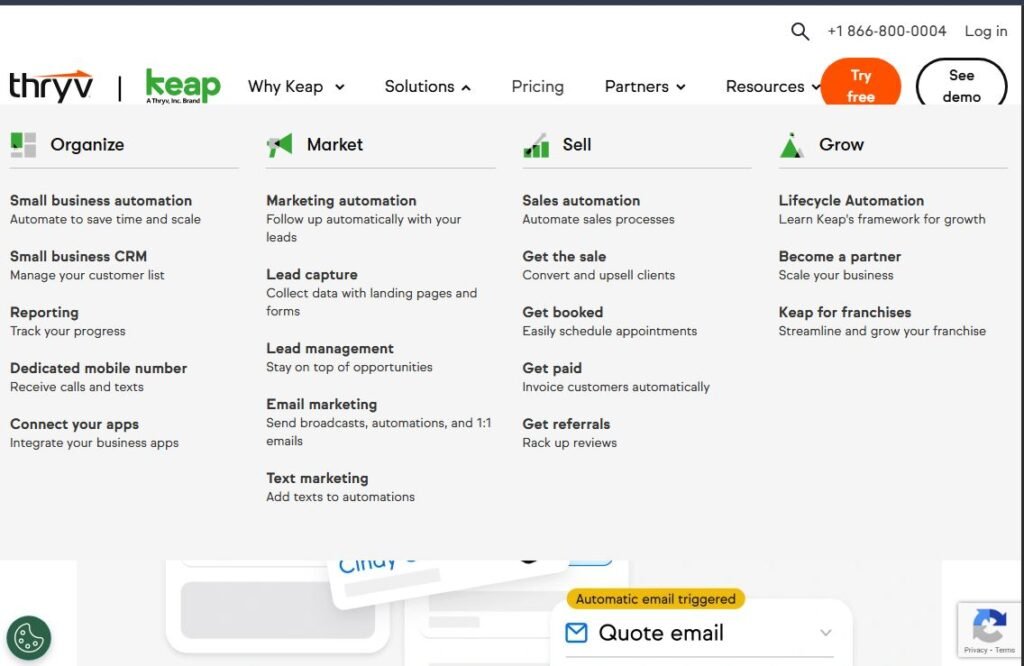Open the Log in link
This screenshot has width=1024, height=666.
pyautogui.click(x=985, y=31)
